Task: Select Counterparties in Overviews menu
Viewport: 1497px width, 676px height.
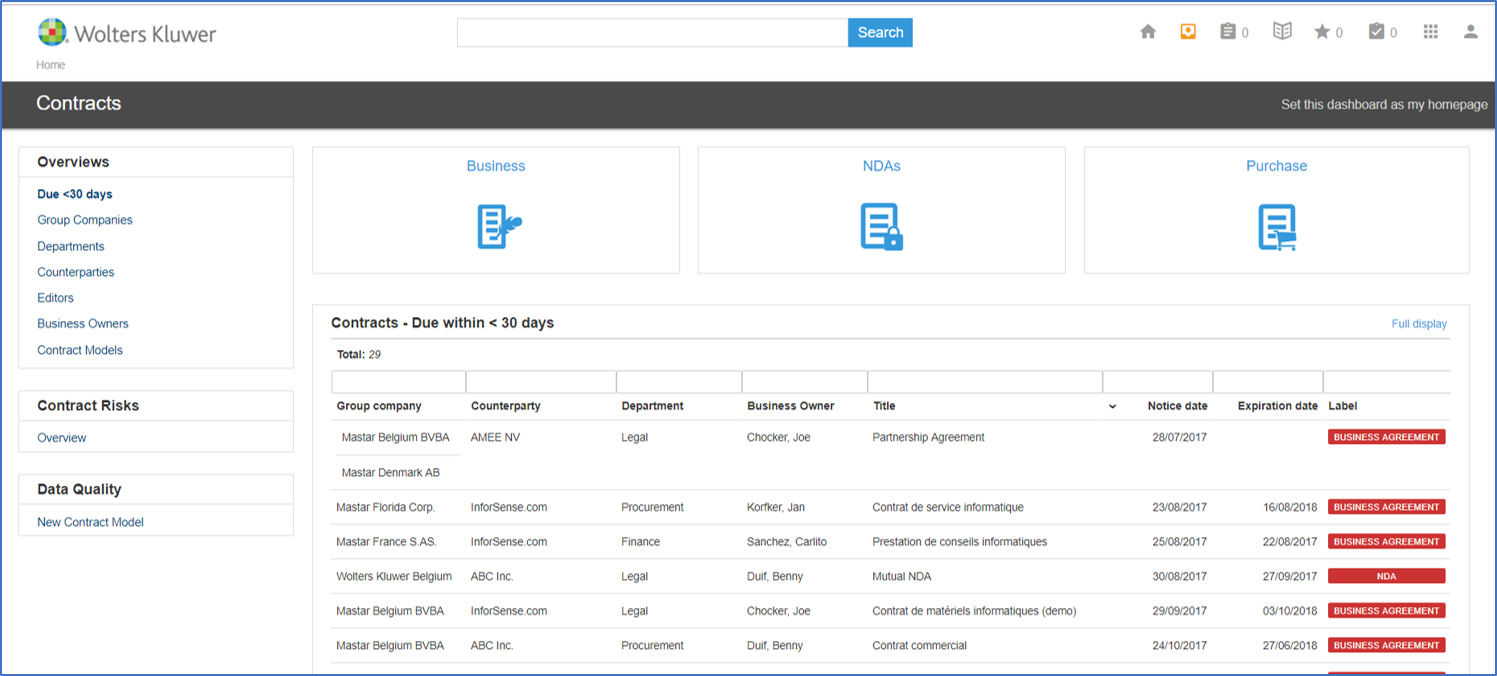Action: tap(76, 272)
